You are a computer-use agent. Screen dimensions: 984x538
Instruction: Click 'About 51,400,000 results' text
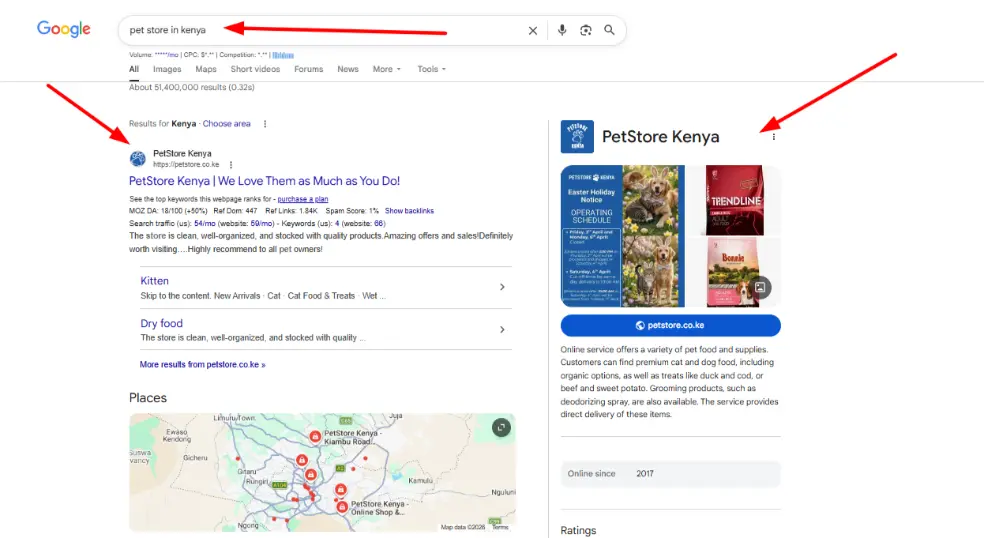point(191,87)
